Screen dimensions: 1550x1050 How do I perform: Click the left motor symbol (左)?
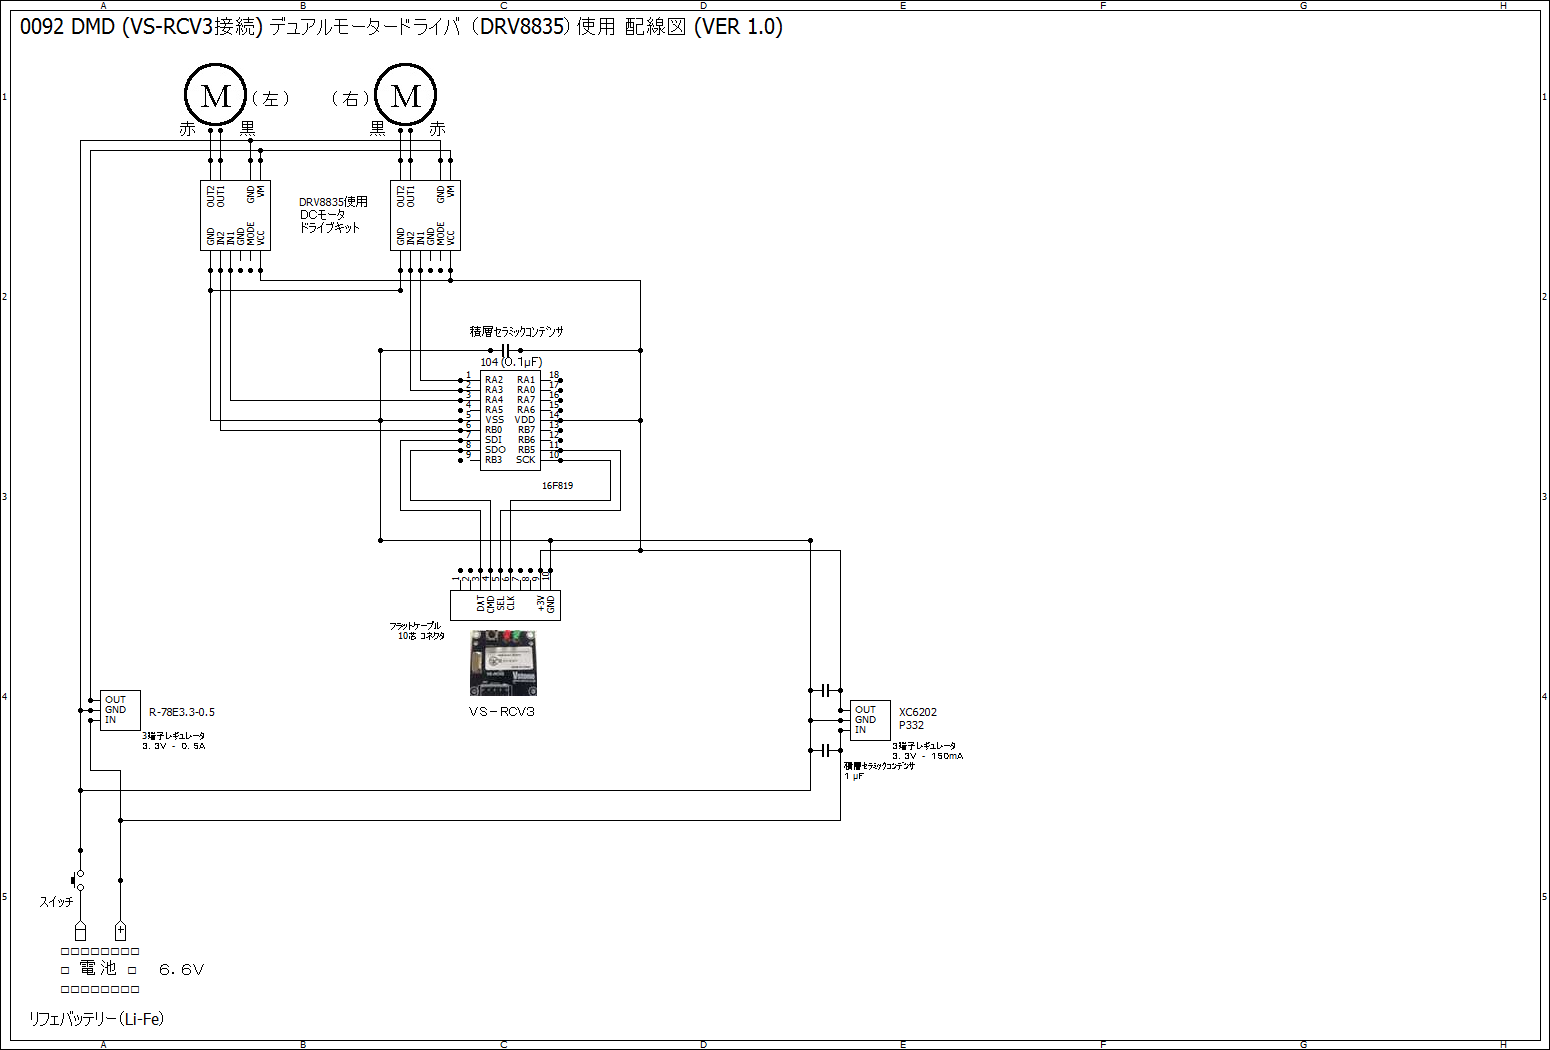[215, 95]
